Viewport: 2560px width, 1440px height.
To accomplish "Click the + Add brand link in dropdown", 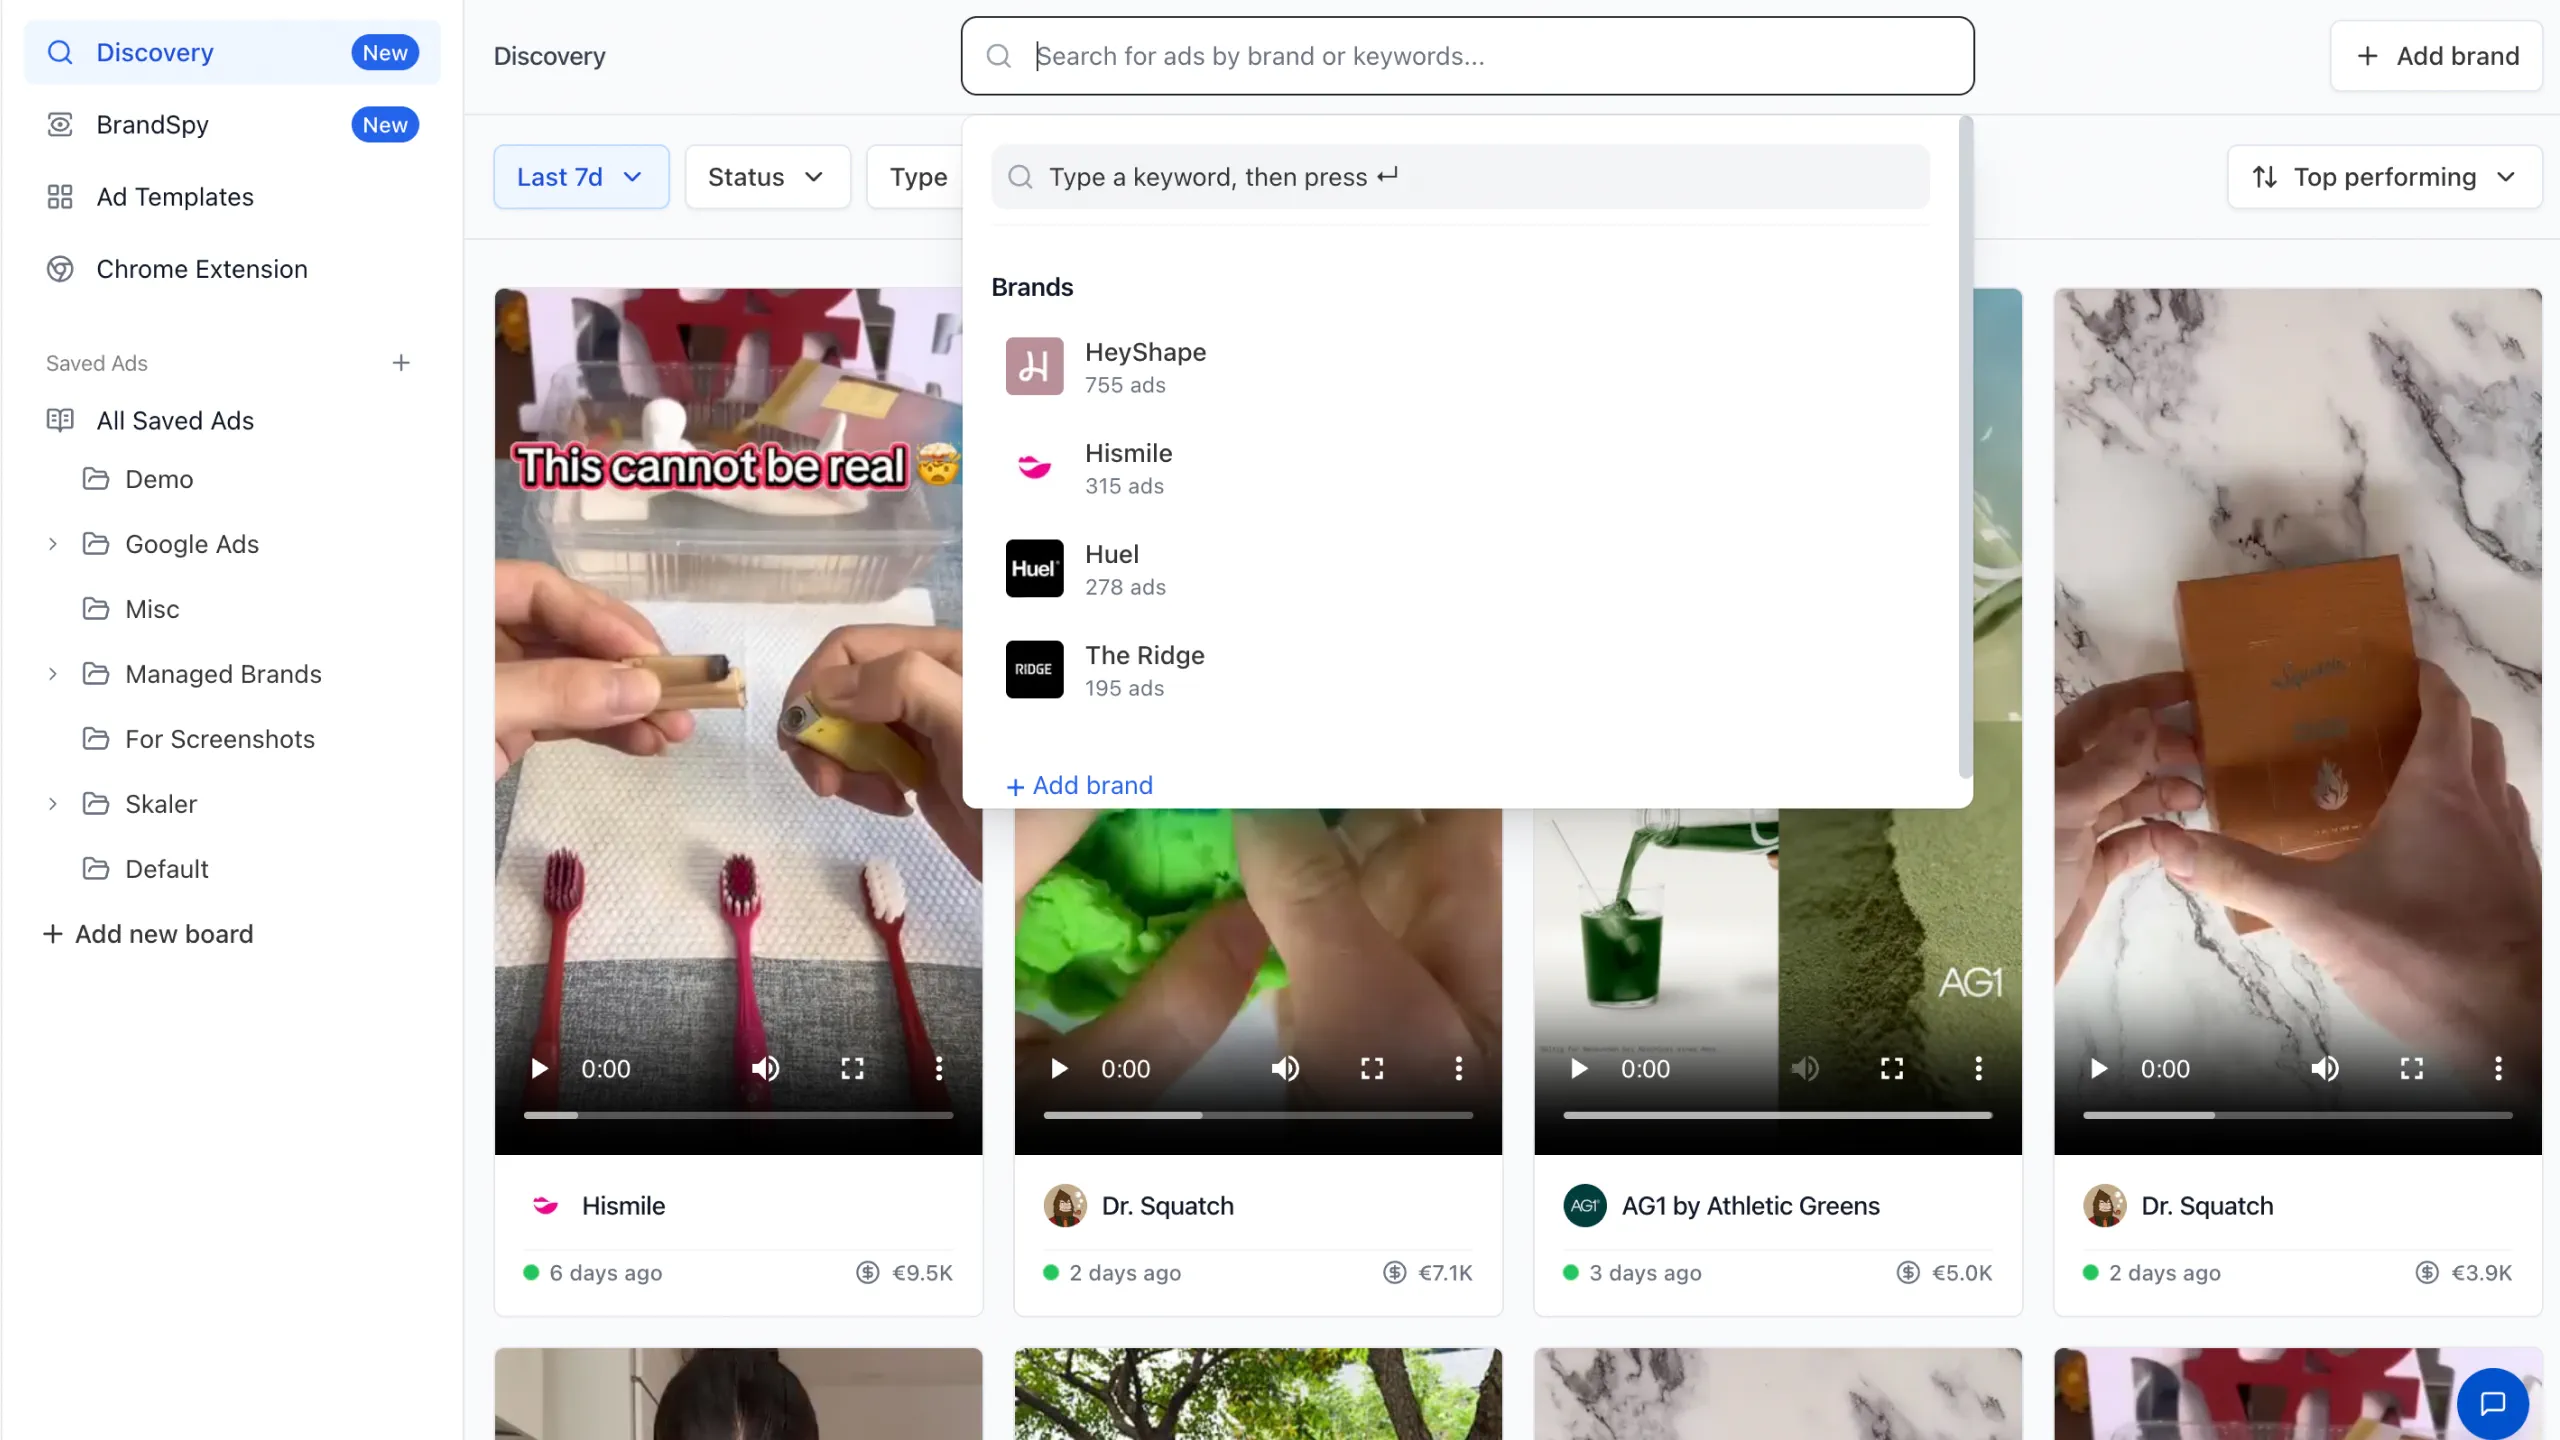I will 1080,785.
